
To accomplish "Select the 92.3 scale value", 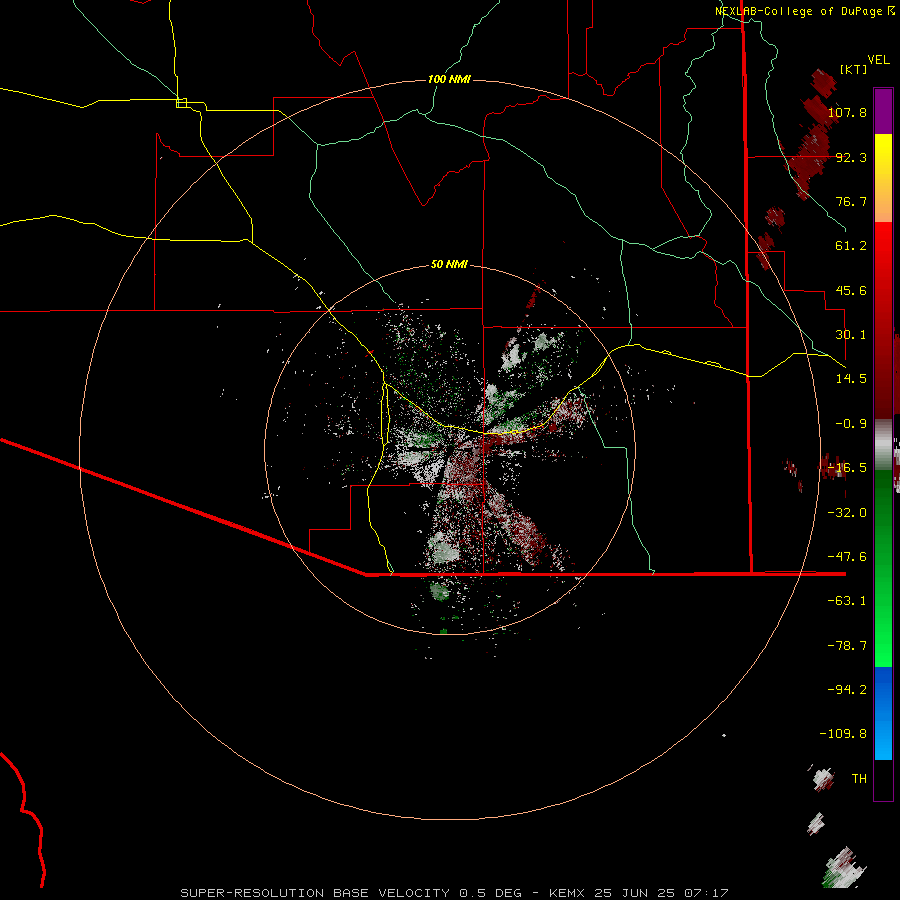I will click(x=851, y=157).
